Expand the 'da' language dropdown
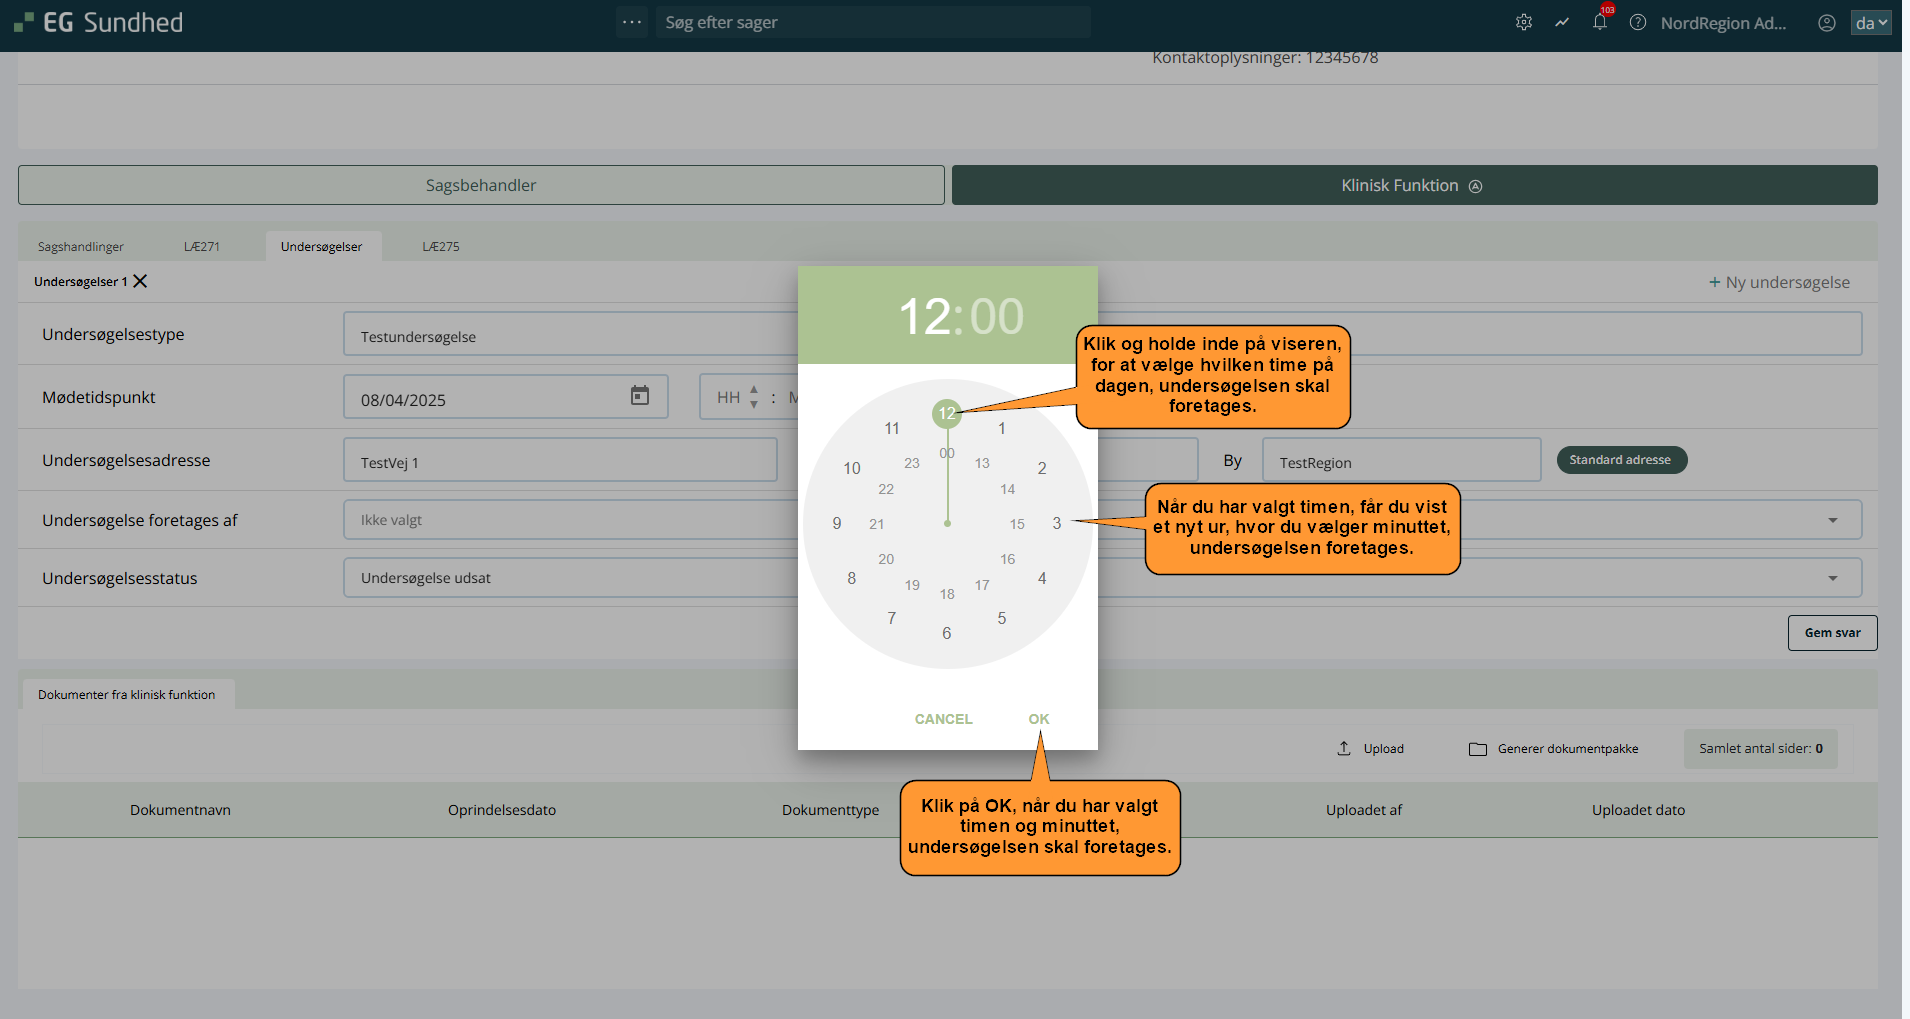This screenshot has width=1910, height=1019. [x=1871, y=22]
